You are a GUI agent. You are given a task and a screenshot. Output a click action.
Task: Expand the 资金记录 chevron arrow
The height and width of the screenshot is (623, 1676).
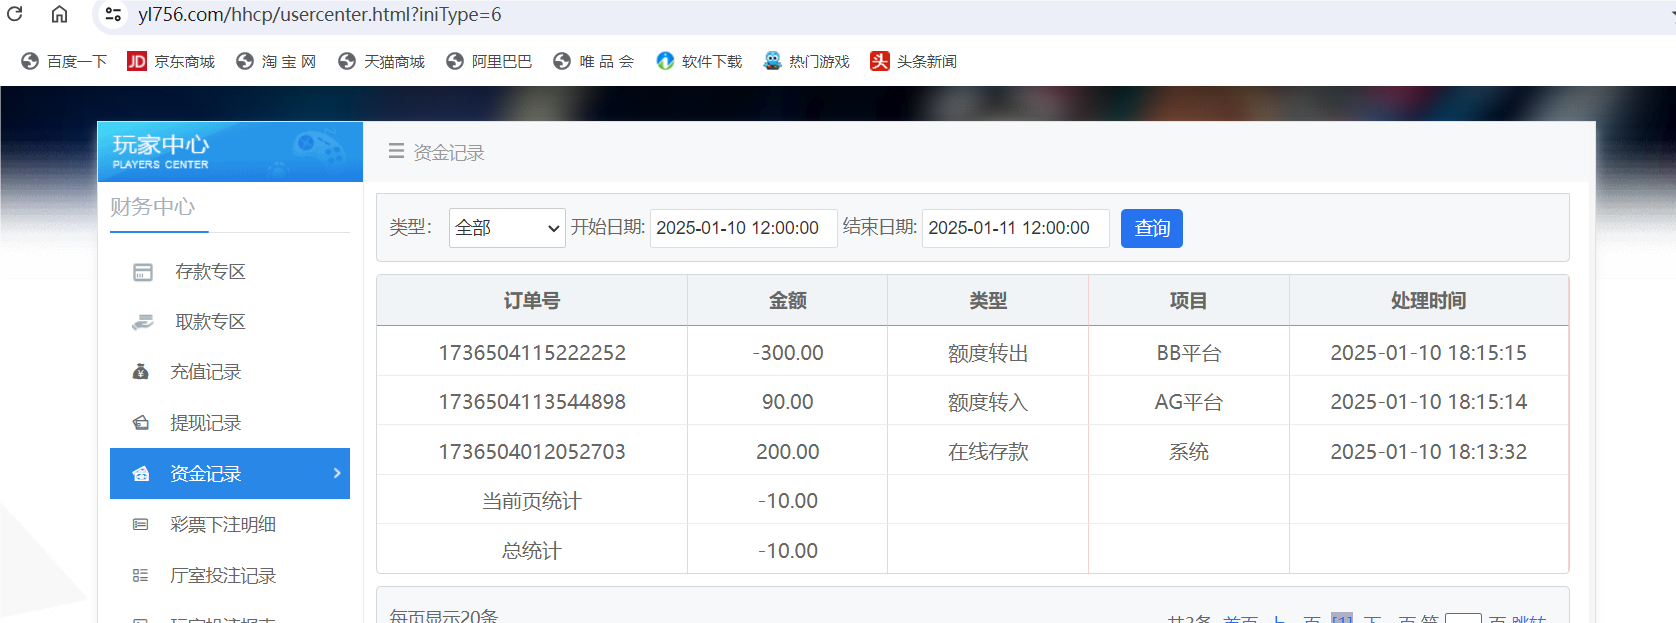tap(337, 473)
